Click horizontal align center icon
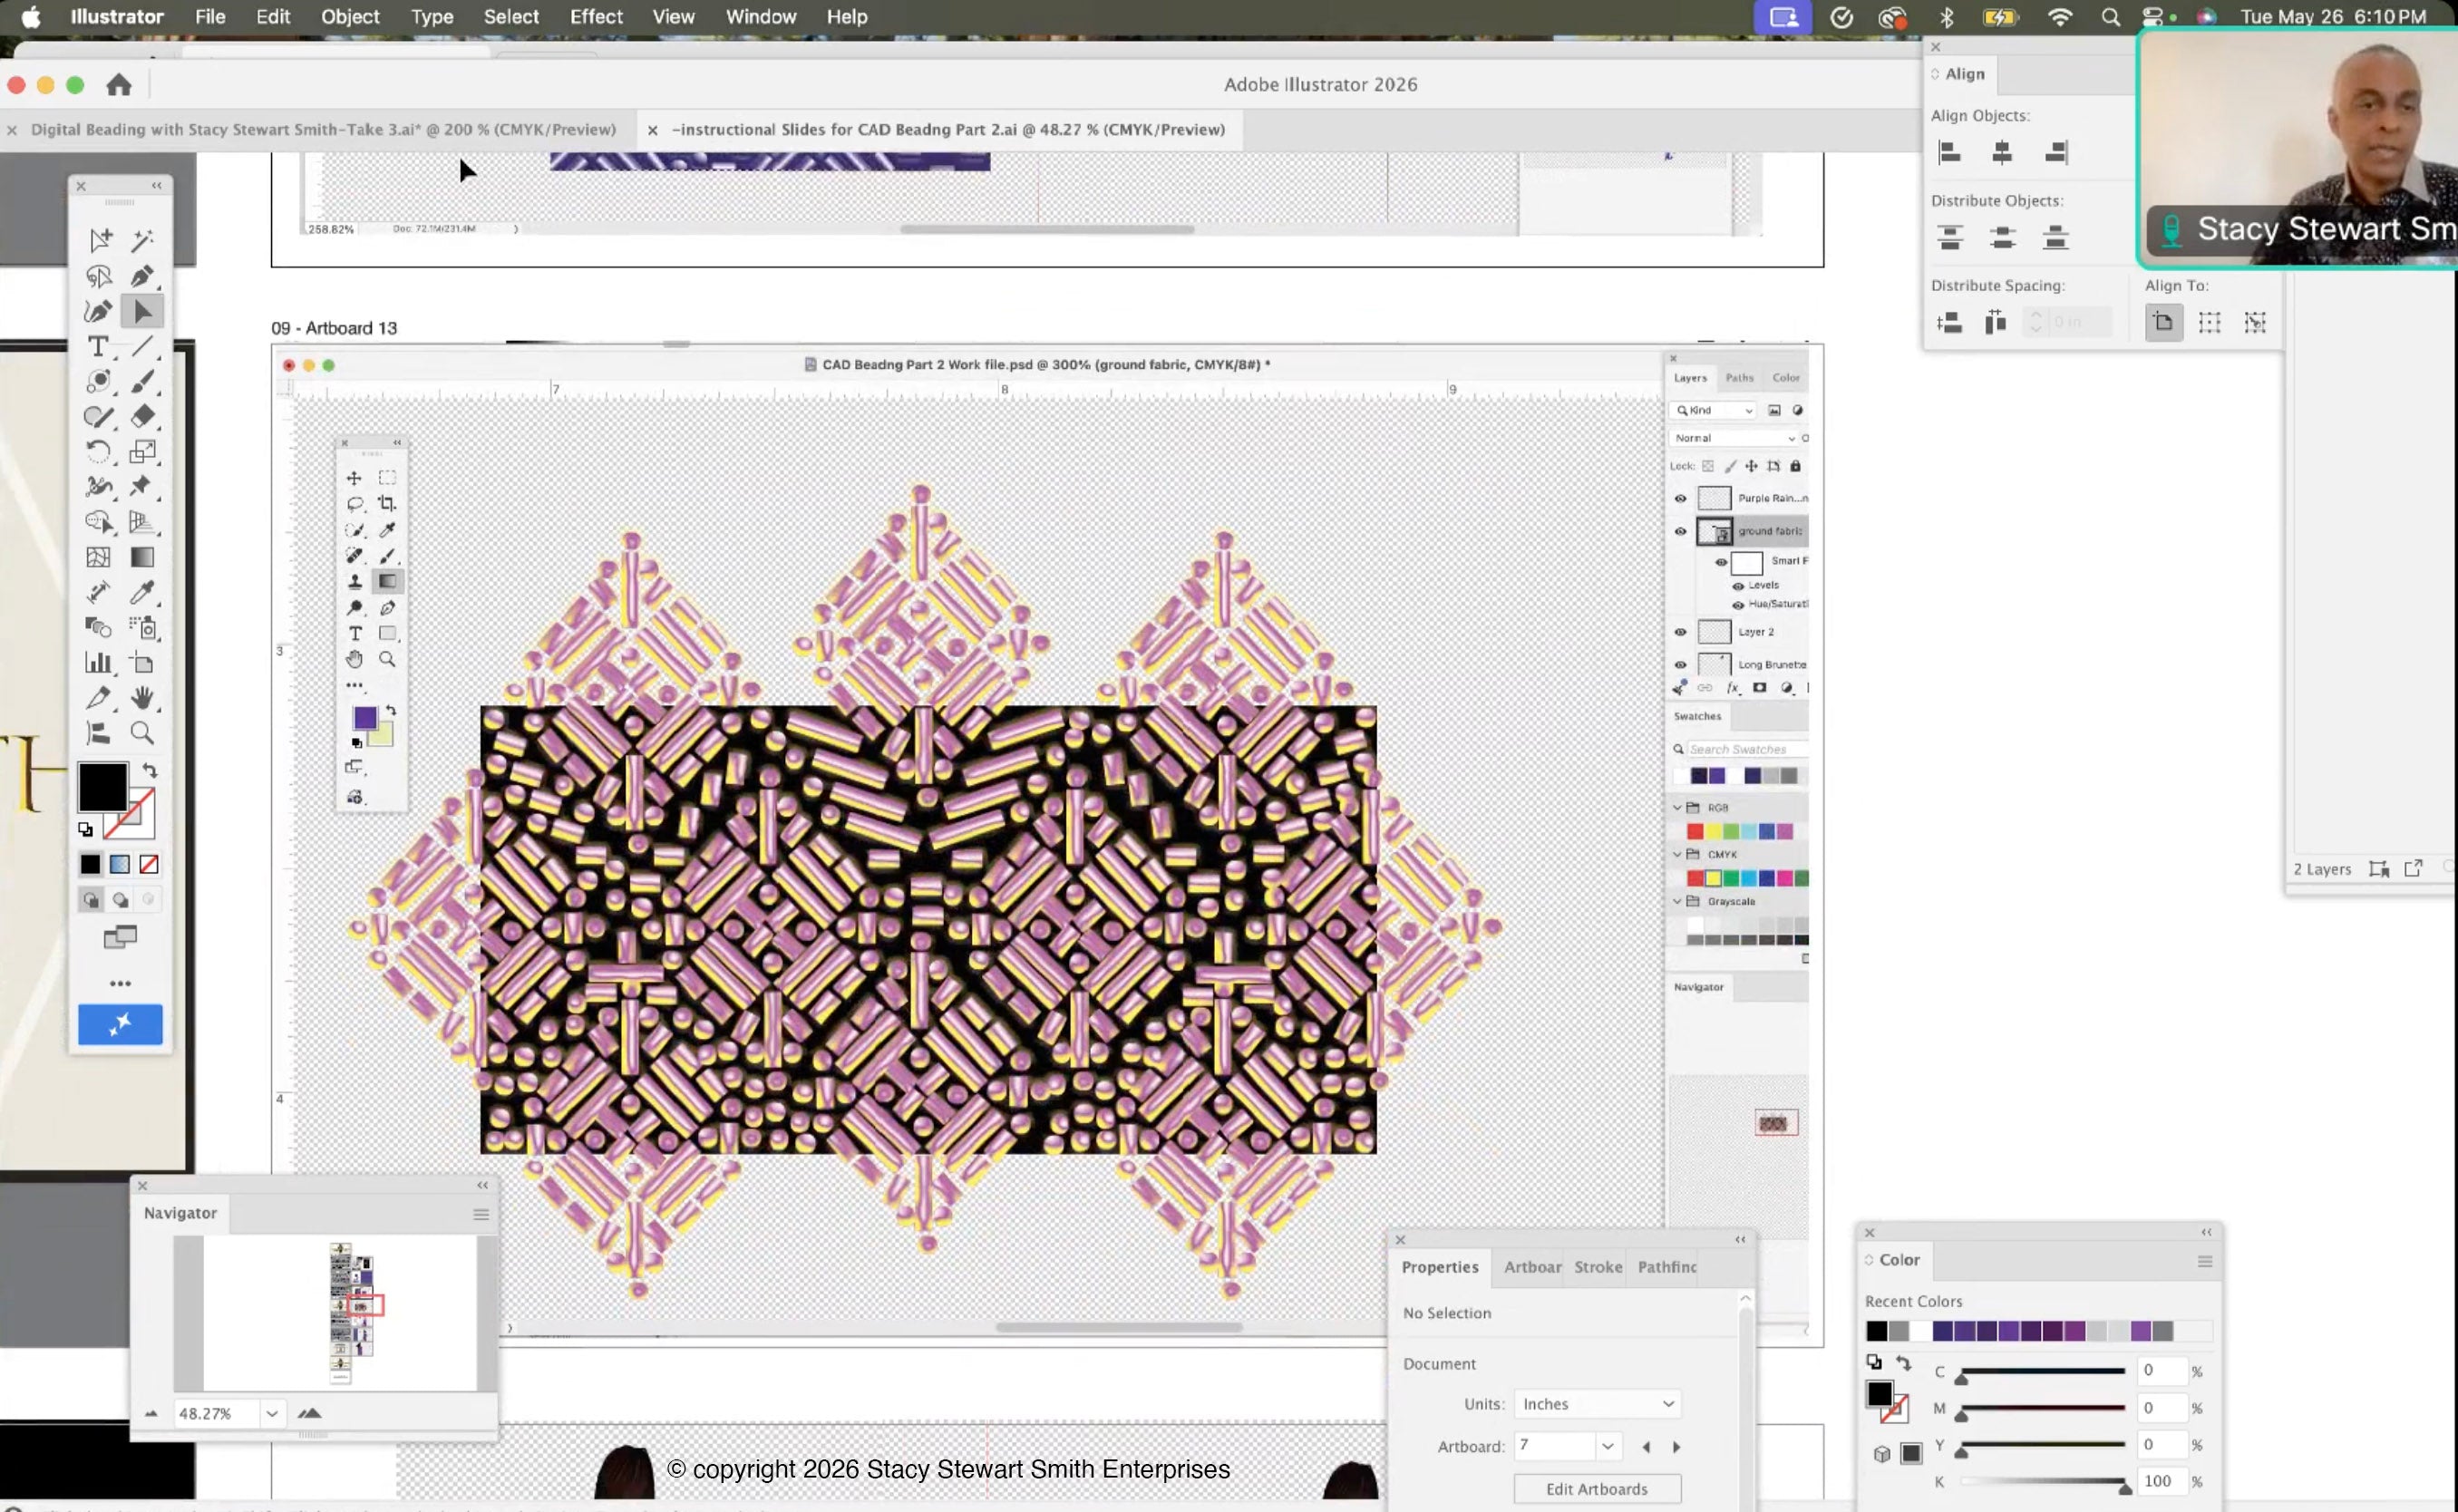The image size is (2458, 1512). point(2002,152)
